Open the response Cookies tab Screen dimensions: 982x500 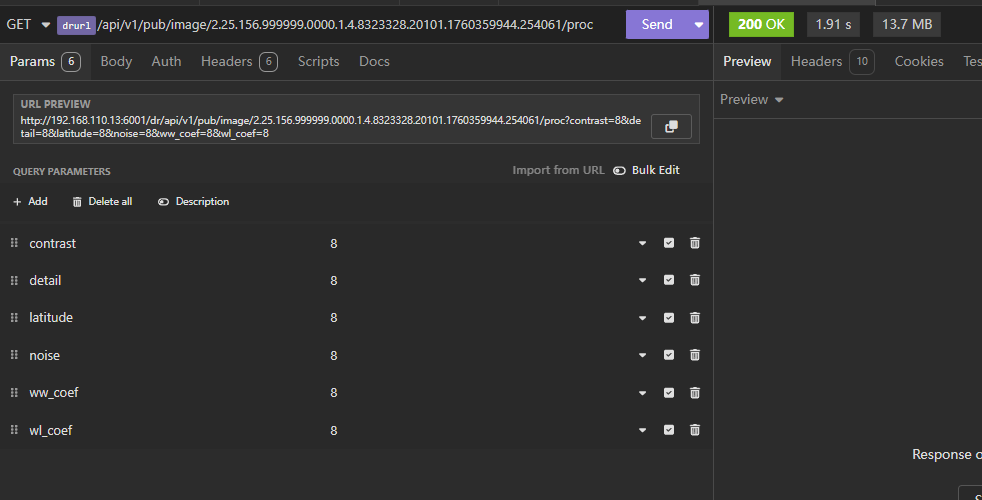918,61
